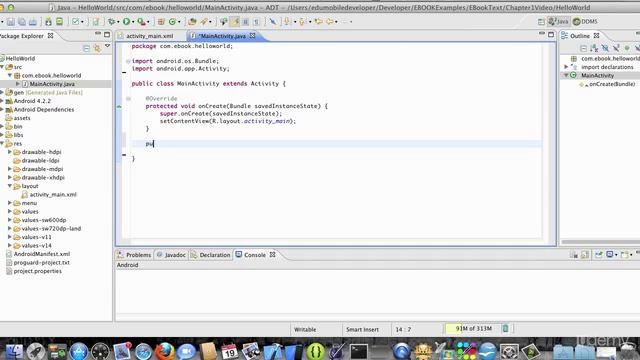Open the New Java Class dropdown arrow
The width and height of the screenshot is (640, 360).
coord(179,22)
